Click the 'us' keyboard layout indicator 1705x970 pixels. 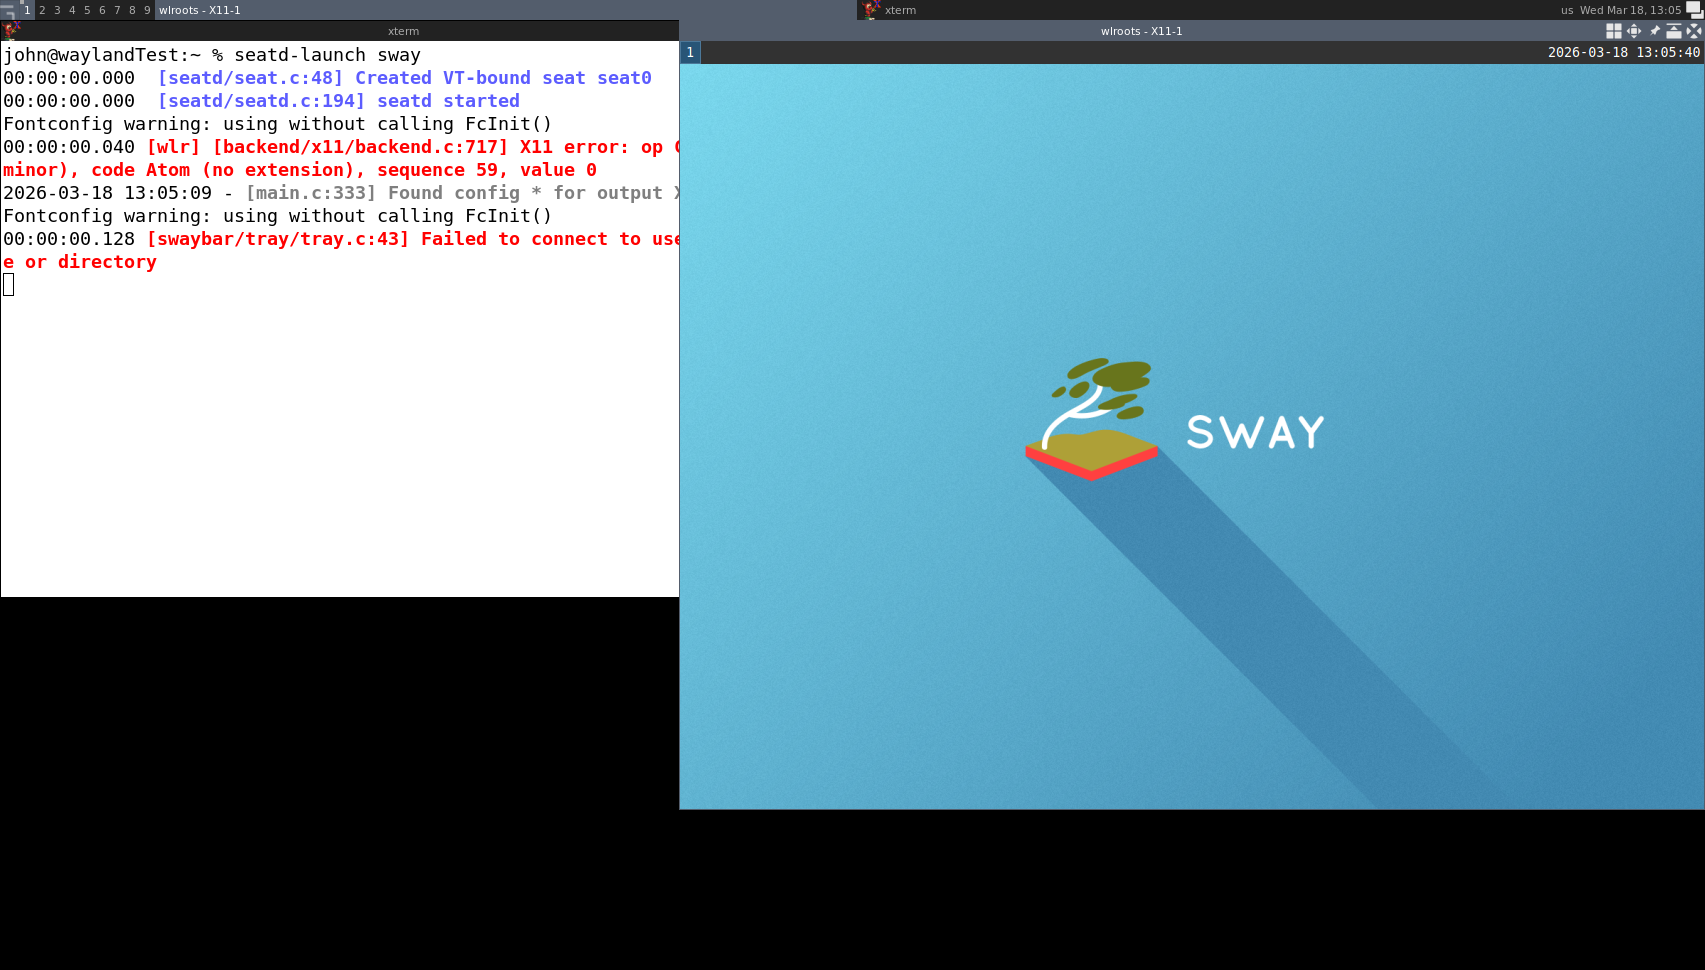[1567, 10]
